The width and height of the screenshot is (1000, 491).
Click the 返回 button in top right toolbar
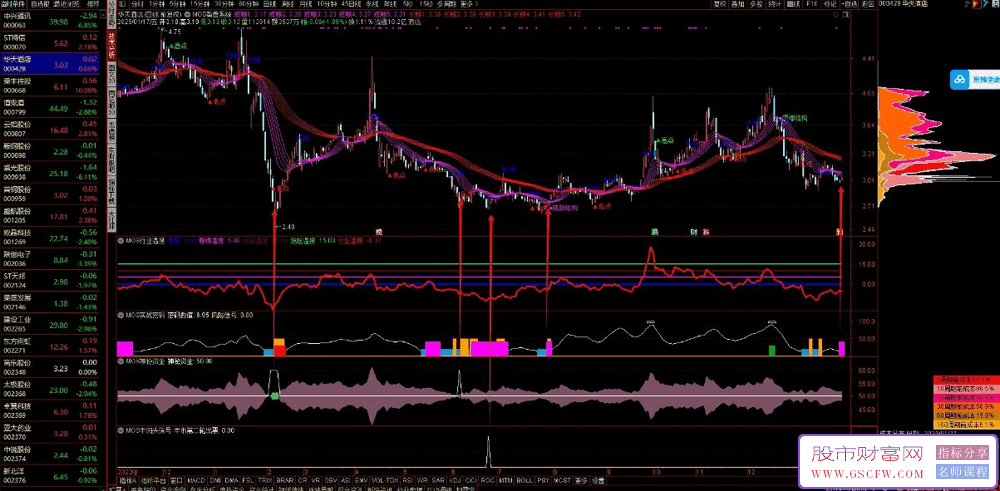[x=867, y=4]
